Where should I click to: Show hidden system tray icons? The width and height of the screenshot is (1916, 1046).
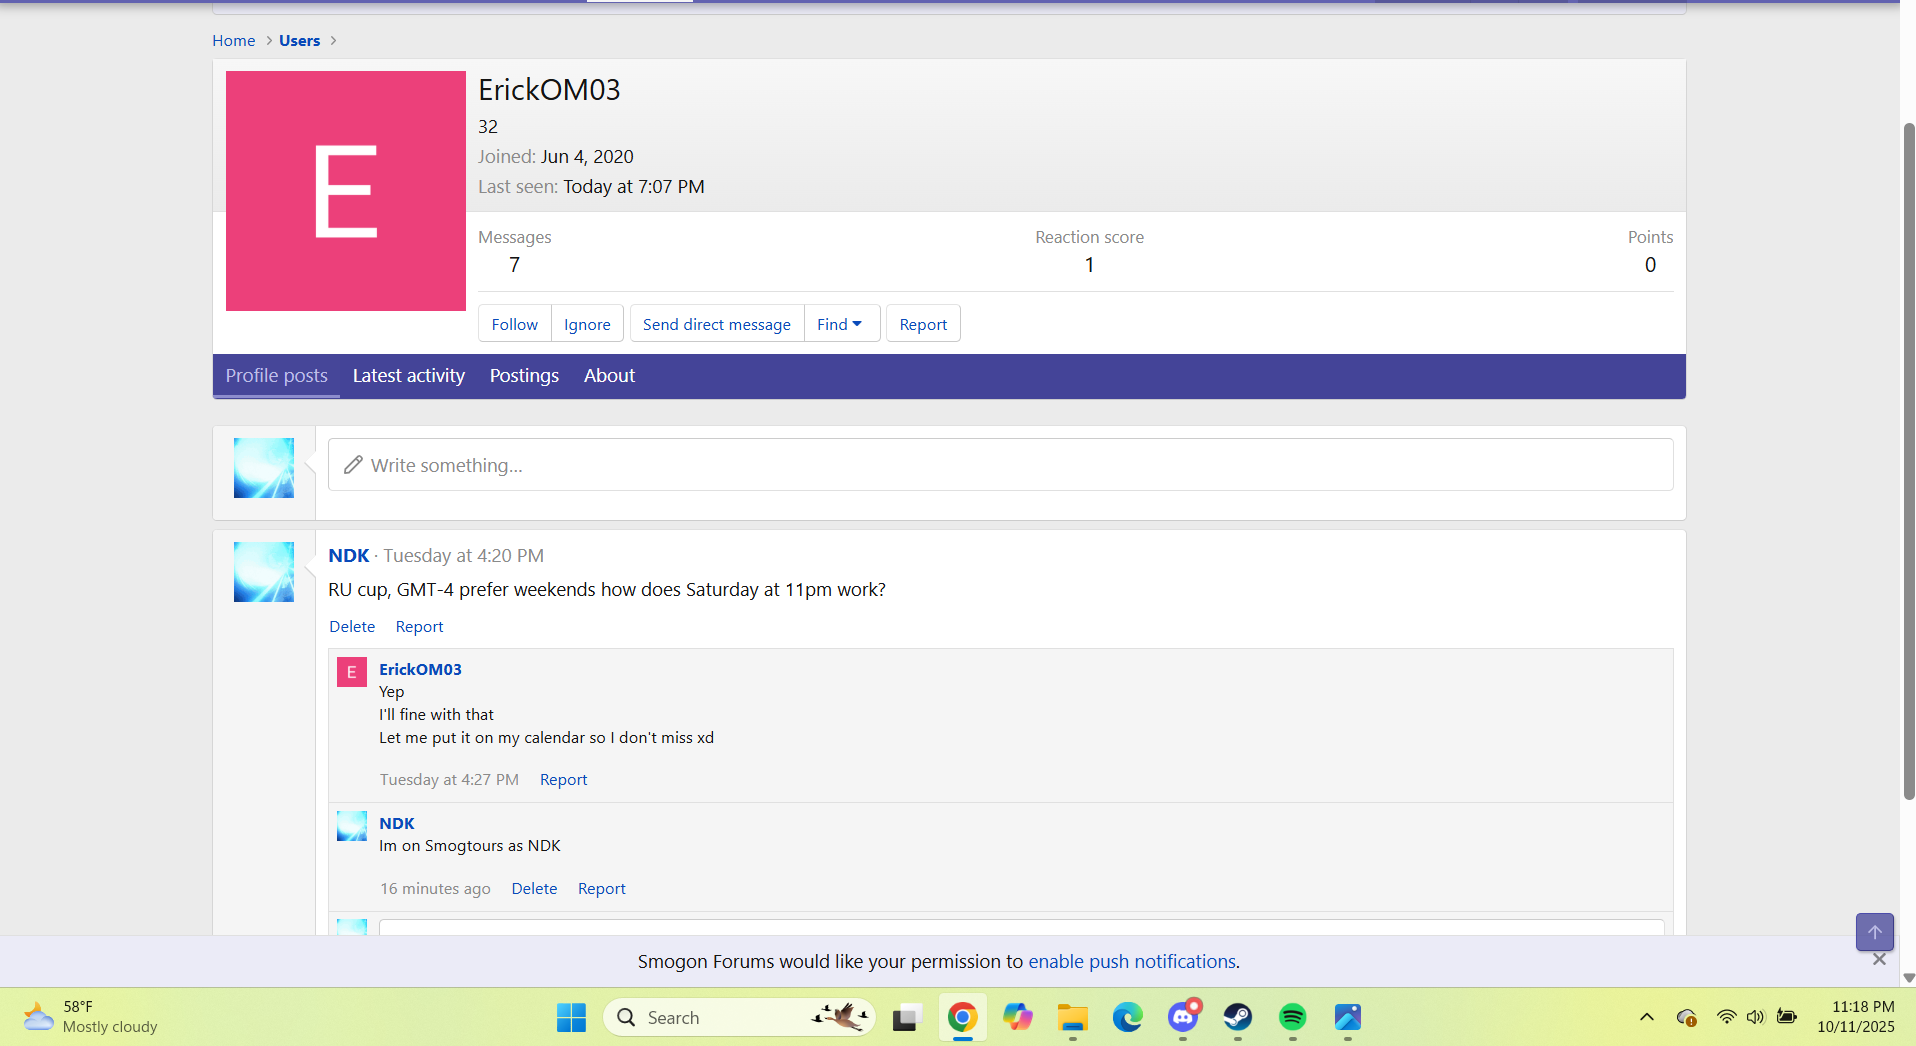(1646, 1018)
